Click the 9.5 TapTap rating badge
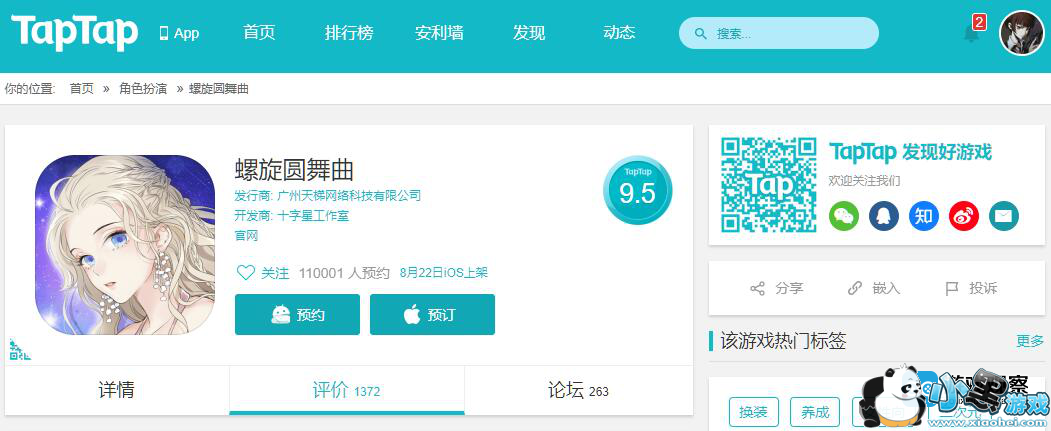Viewport: 1051px width, 431px height. [x=637, y=191]
